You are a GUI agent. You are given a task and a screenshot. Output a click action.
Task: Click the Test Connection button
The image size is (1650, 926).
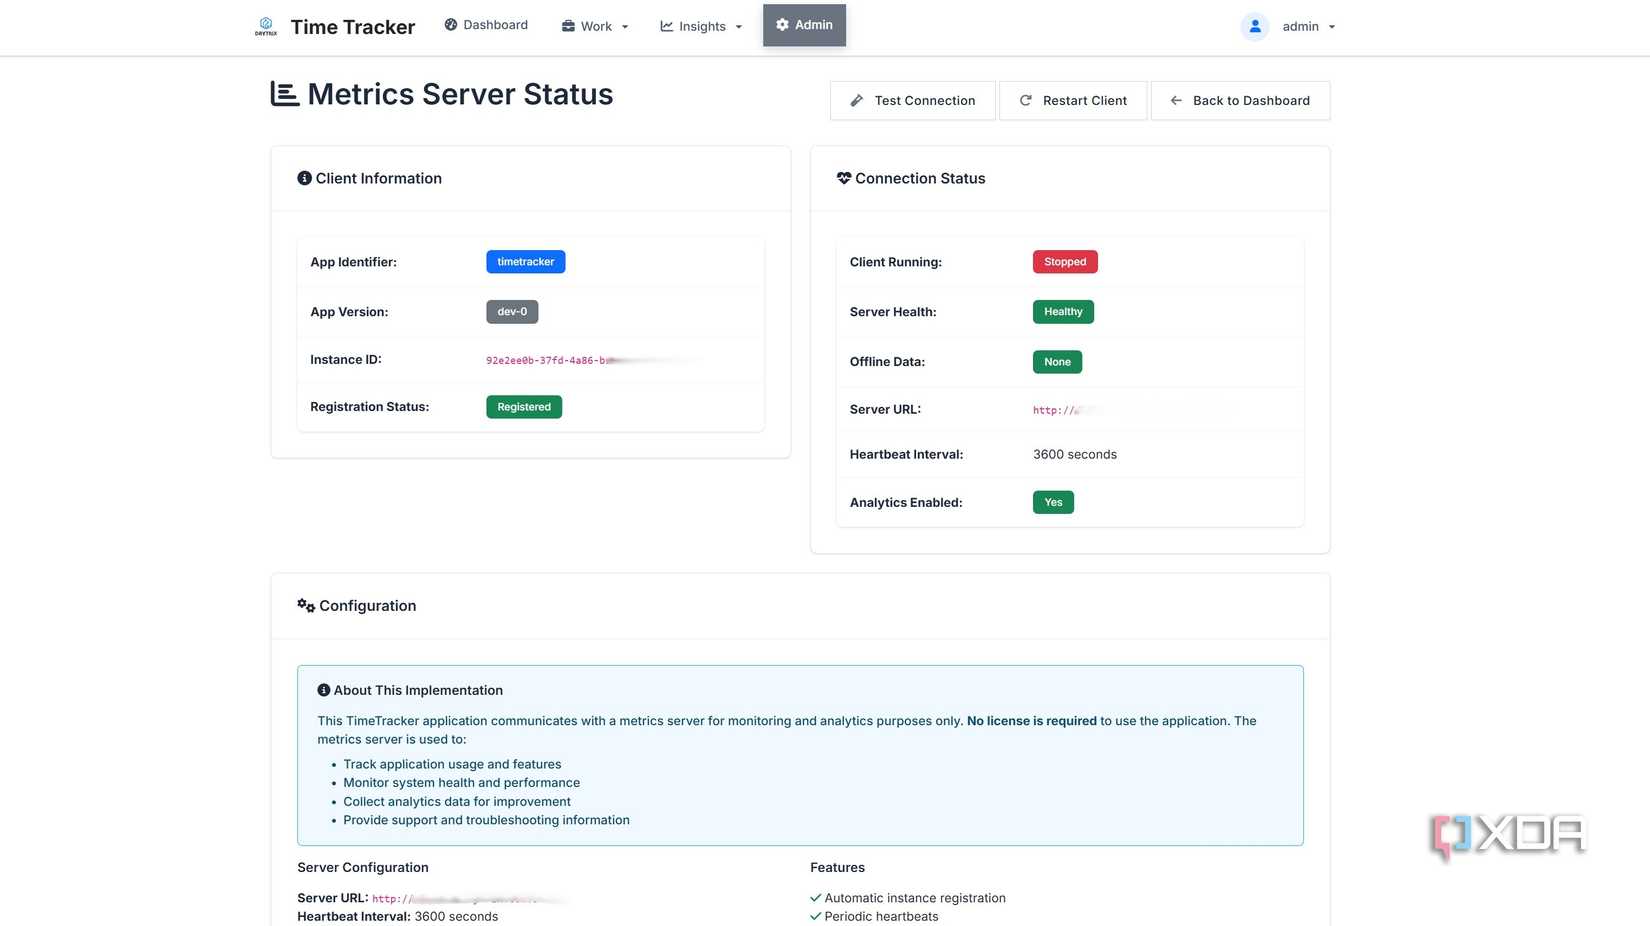pos(912,100)
